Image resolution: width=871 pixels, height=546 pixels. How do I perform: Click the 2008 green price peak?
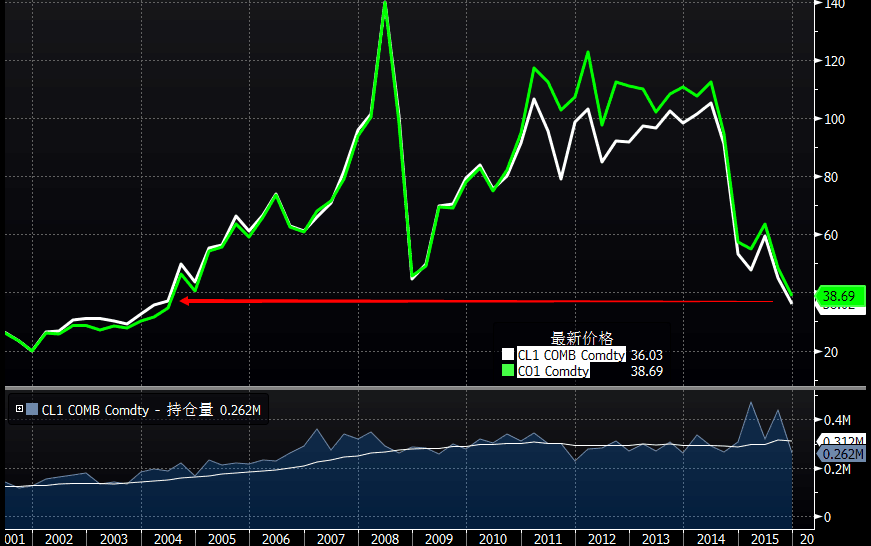385,4
